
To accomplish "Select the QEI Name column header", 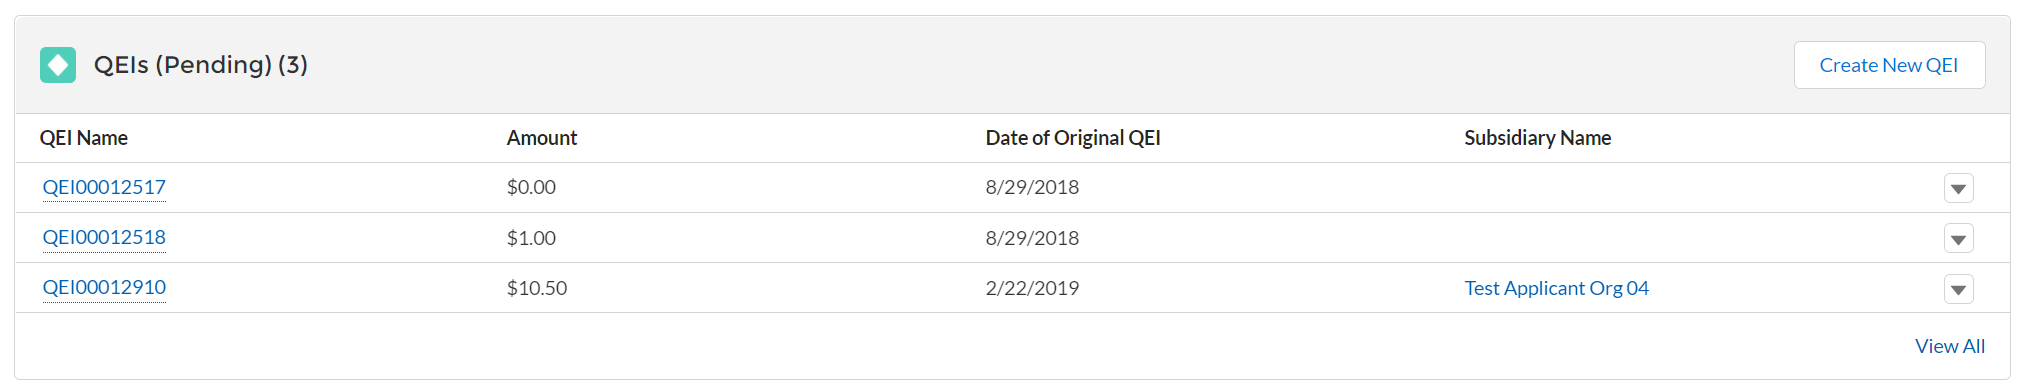I will (x=84, y=138).
